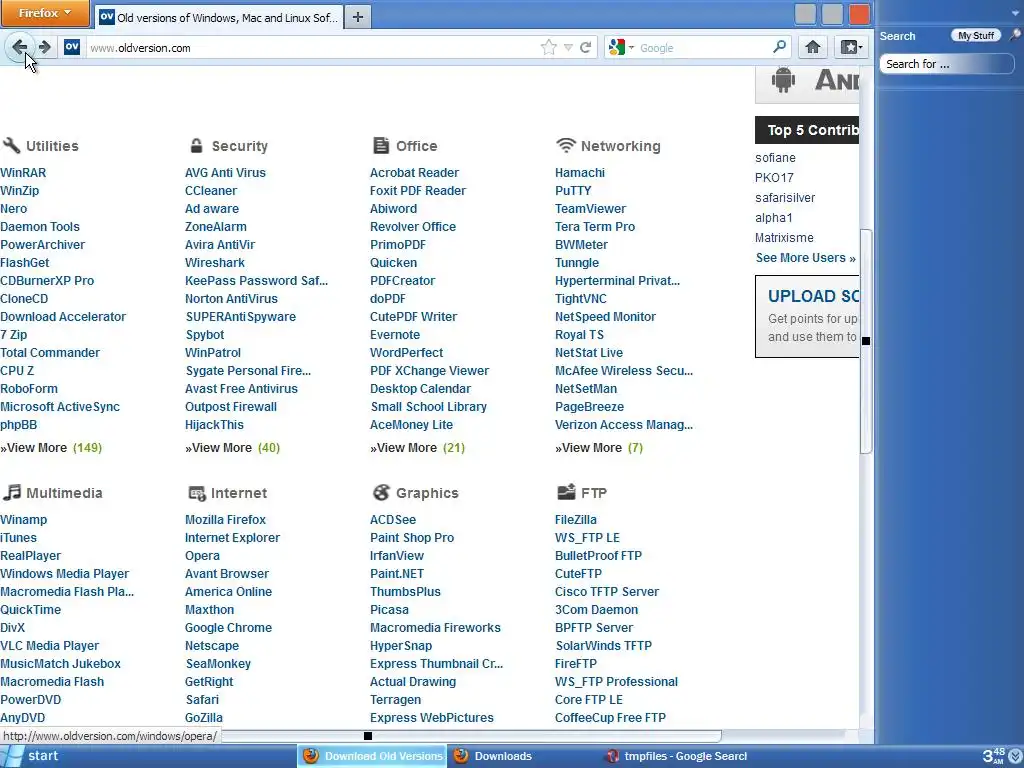Click the Multimedia music note icon

click(x=11, y=492)
